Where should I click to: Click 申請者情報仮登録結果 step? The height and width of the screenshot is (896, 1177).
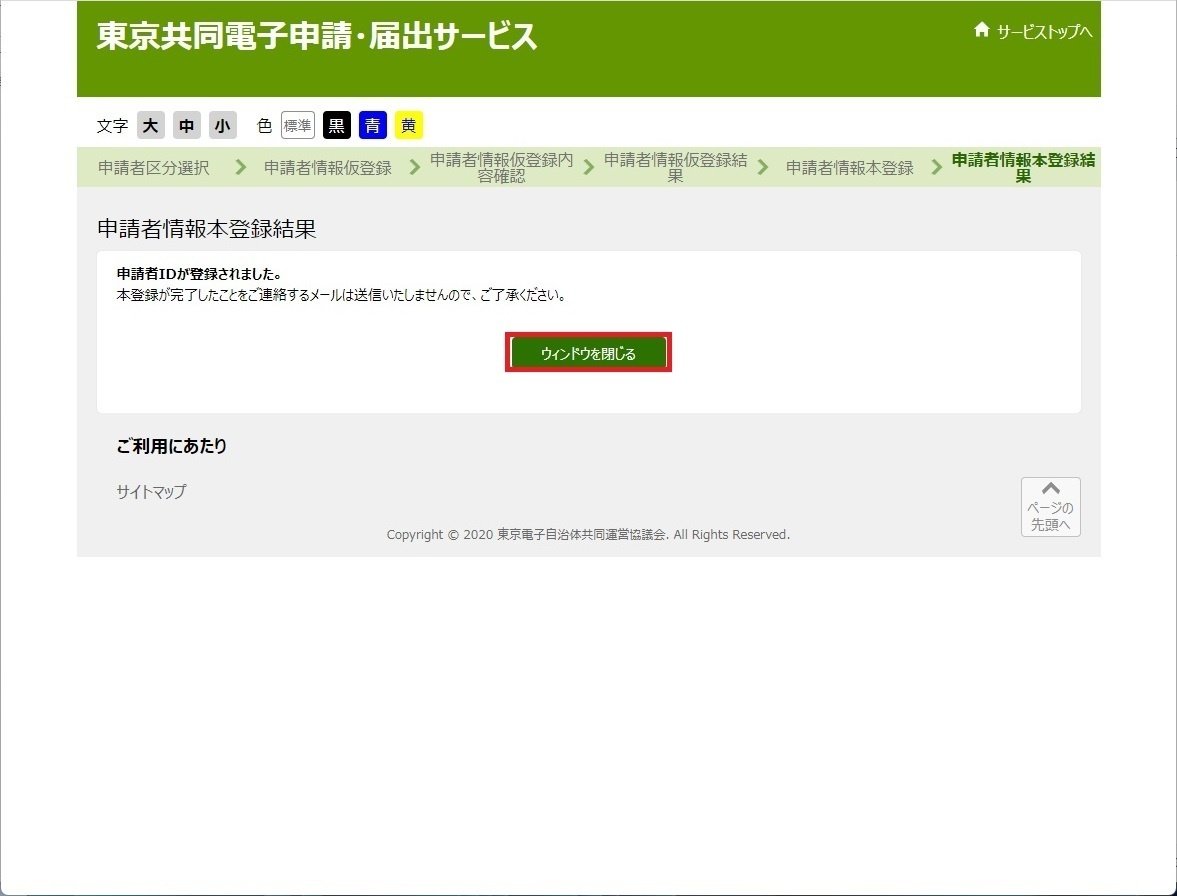(676, 167)
